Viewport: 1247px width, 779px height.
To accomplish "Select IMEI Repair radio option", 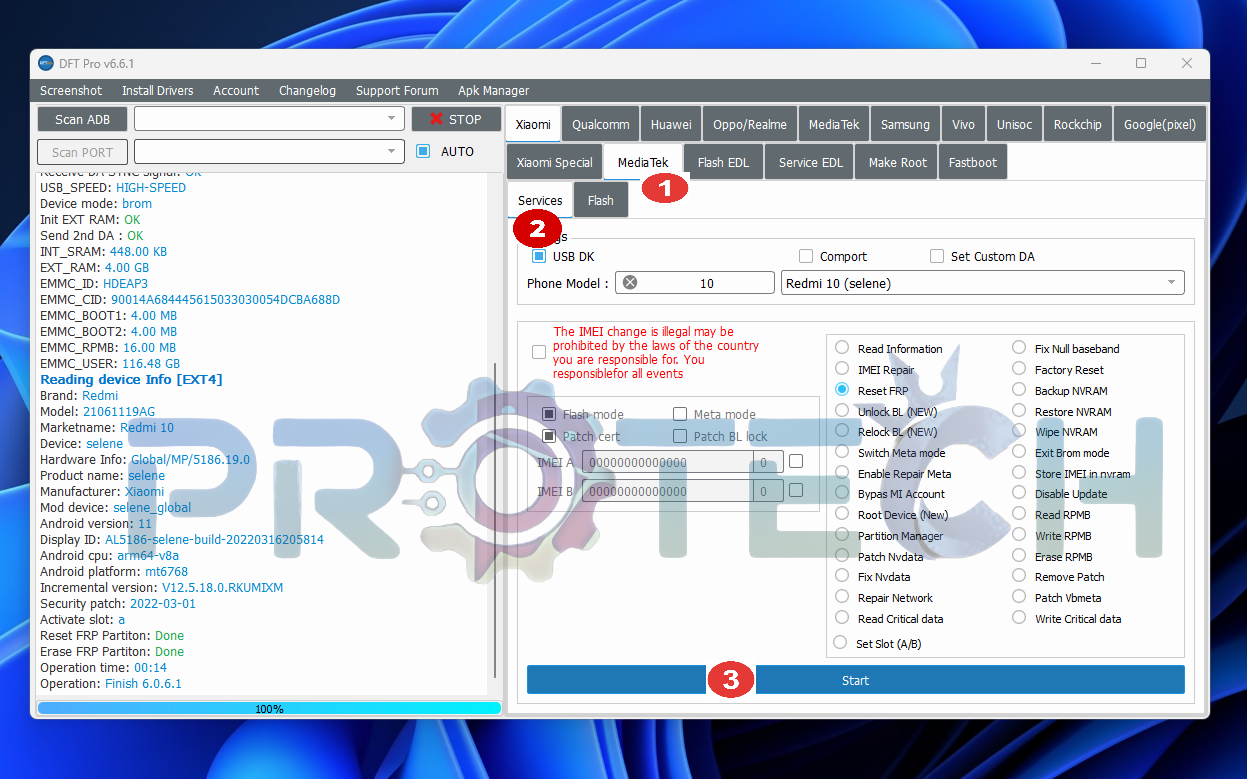I will tap(842, 369).
